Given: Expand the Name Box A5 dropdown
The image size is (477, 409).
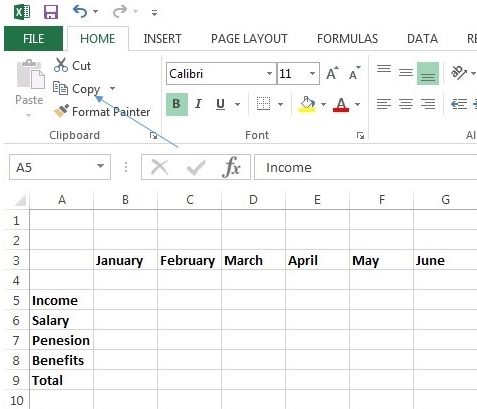Looking at the screenshot, I should (x=100, y=166).
